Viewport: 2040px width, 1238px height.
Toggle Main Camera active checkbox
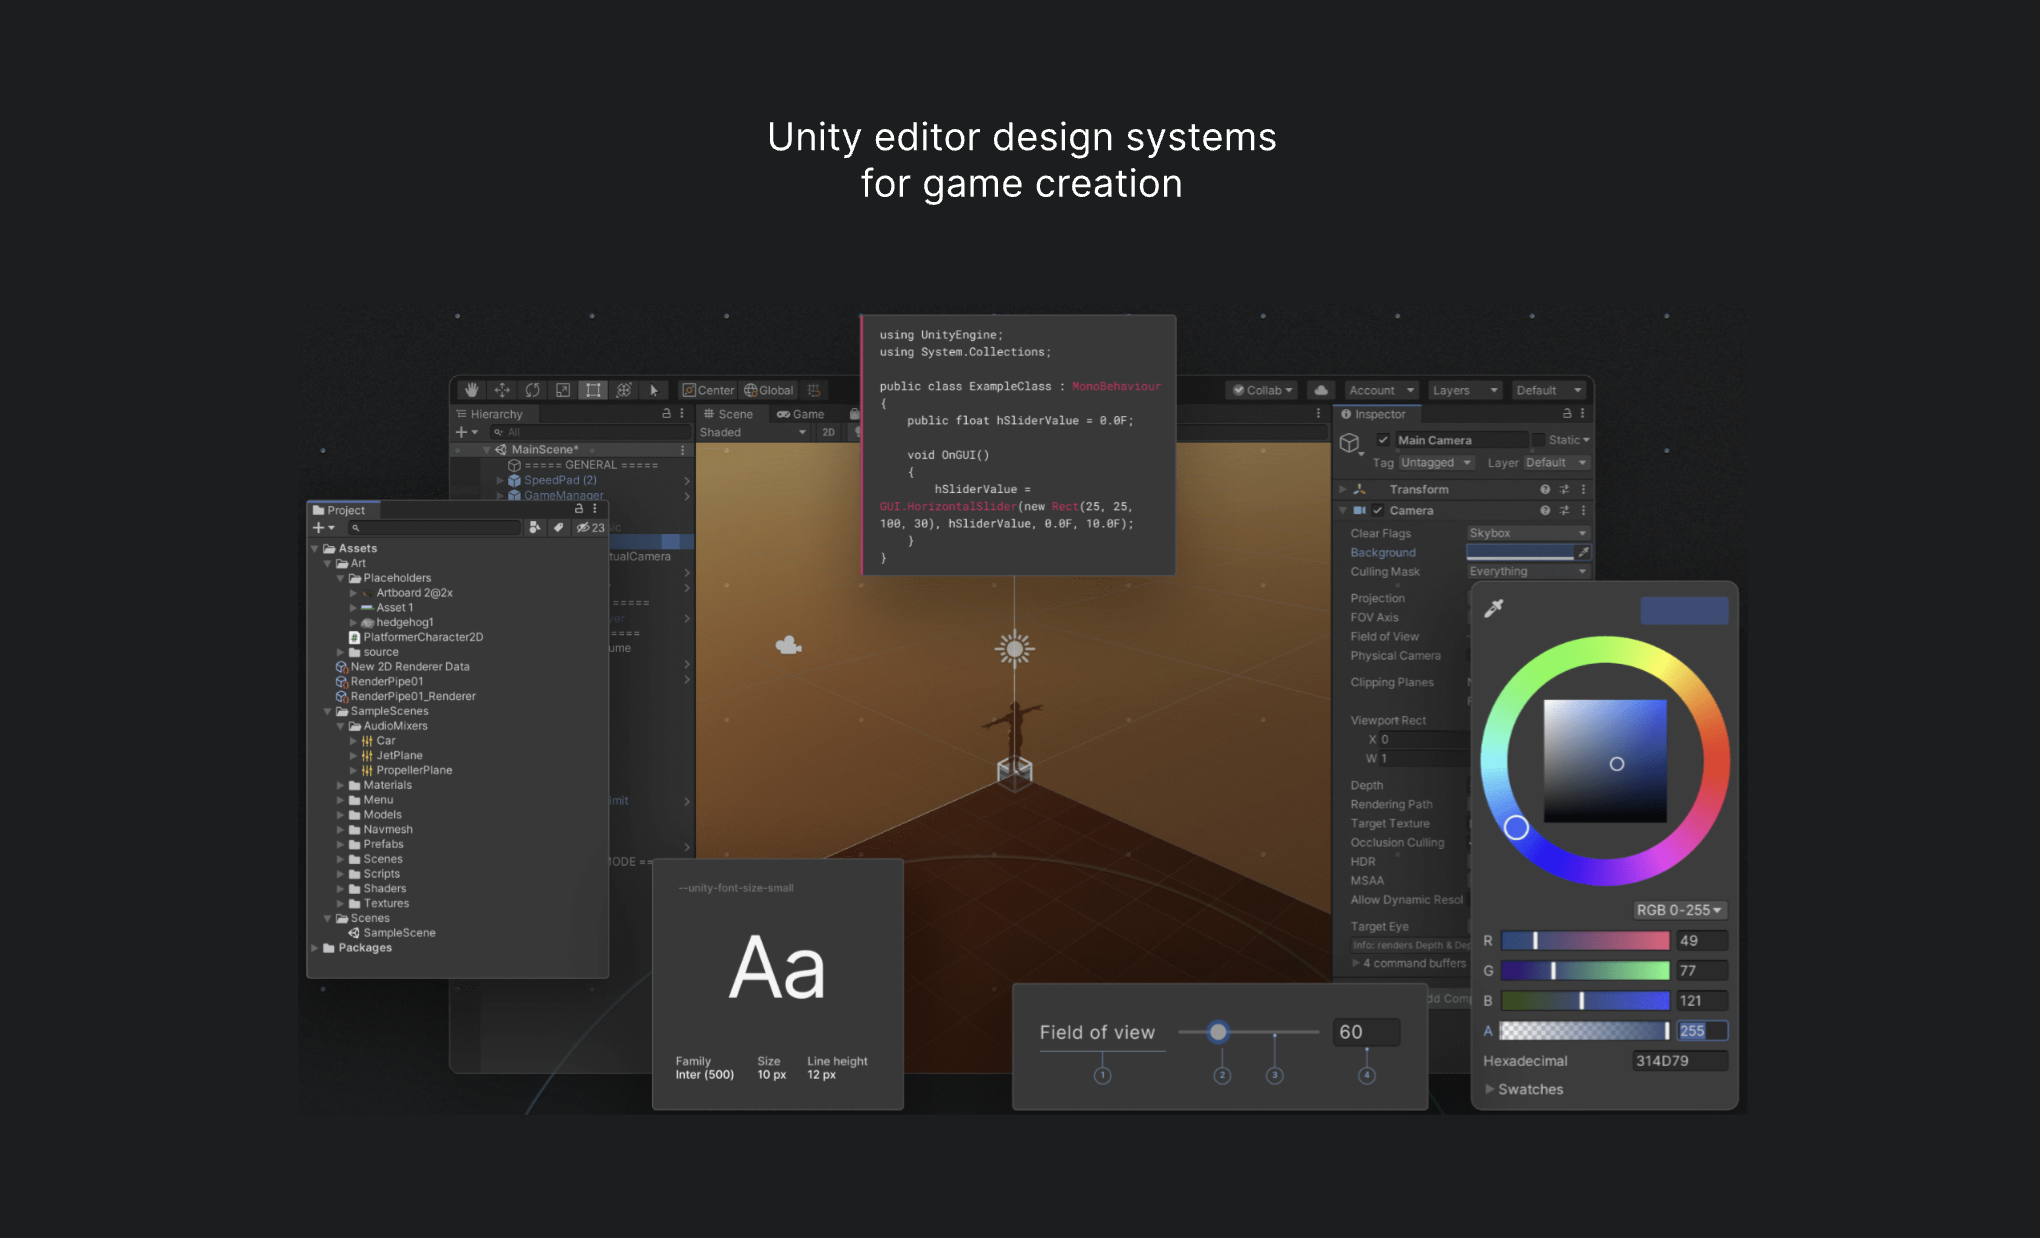[1383, 440]
